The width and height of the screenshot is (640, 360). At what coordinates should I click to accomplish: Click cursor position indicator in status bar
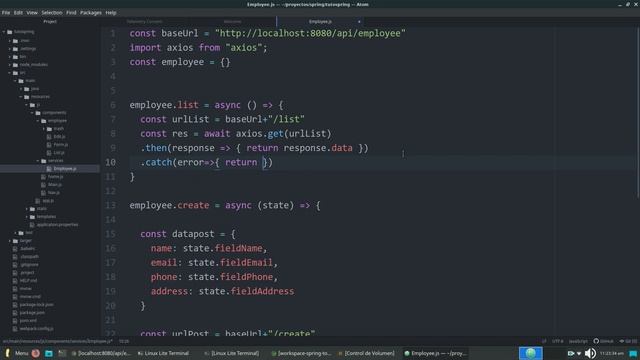124,341
